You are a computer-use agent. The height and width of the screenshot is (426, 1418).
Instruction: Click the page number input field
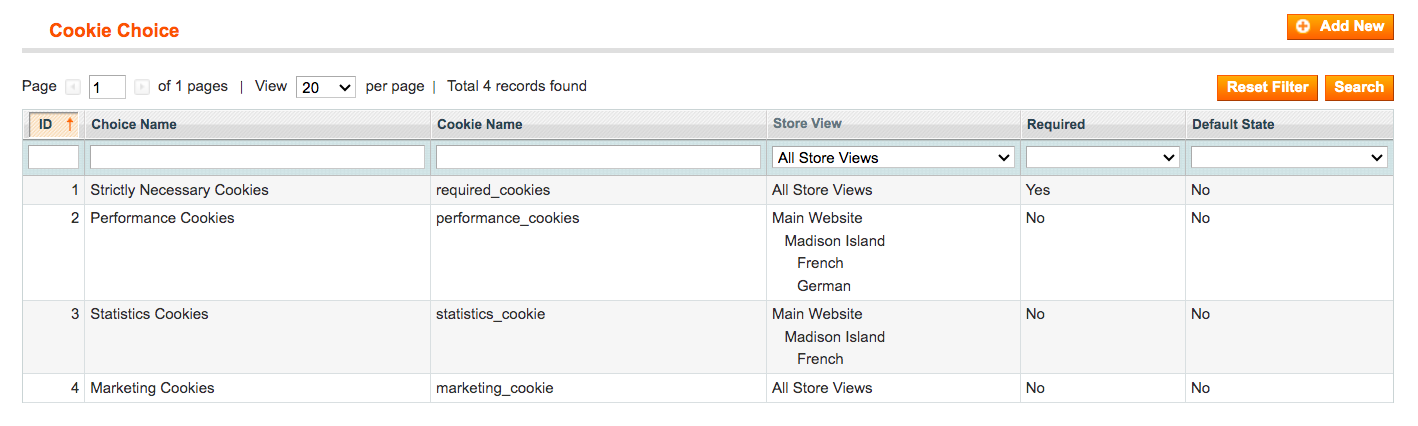107,87
